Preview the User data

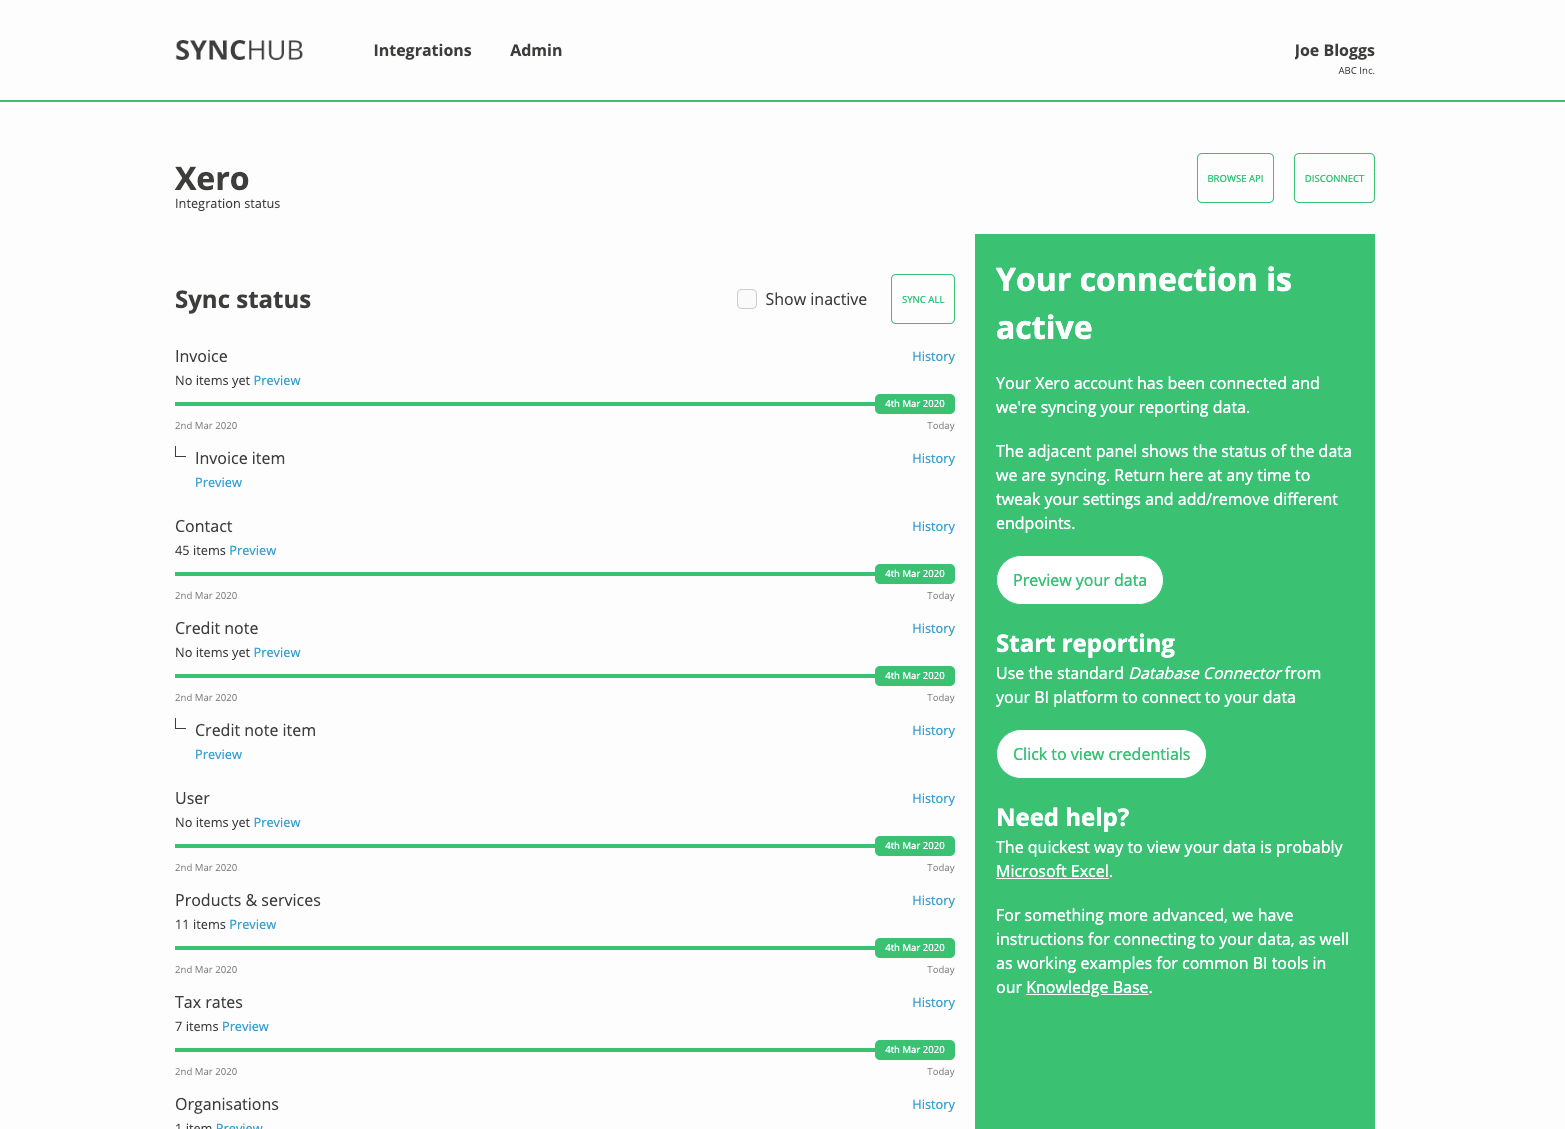click(x=277, y=822)
